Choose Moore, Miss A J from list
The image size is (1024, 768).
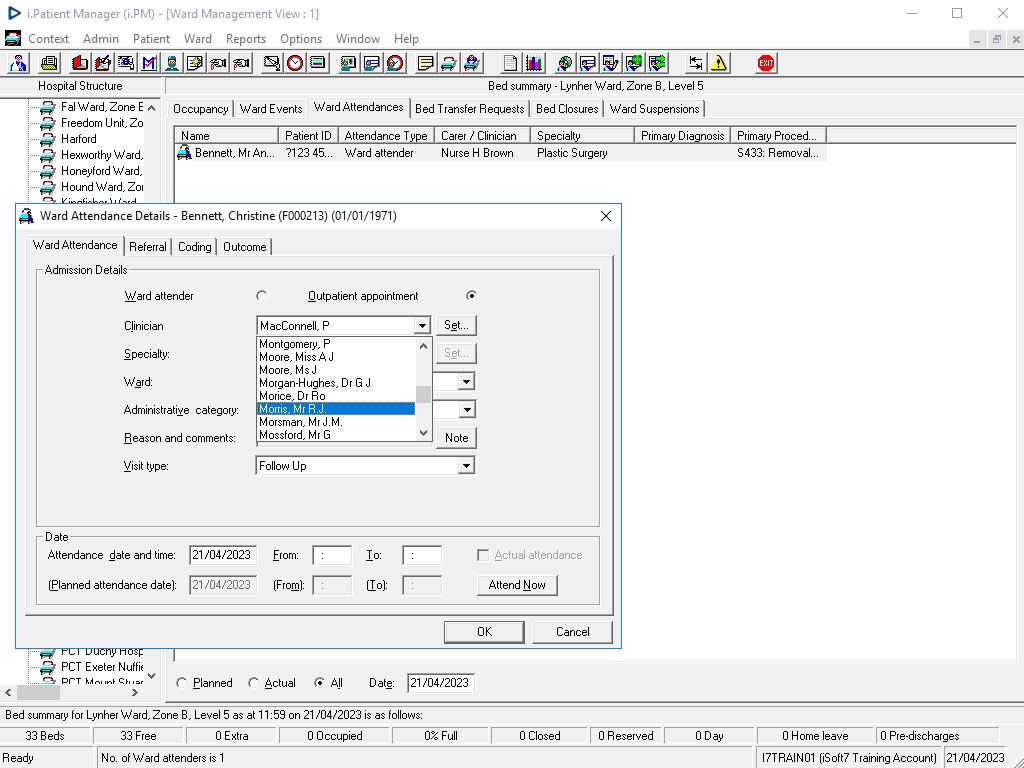coord(336,357)
